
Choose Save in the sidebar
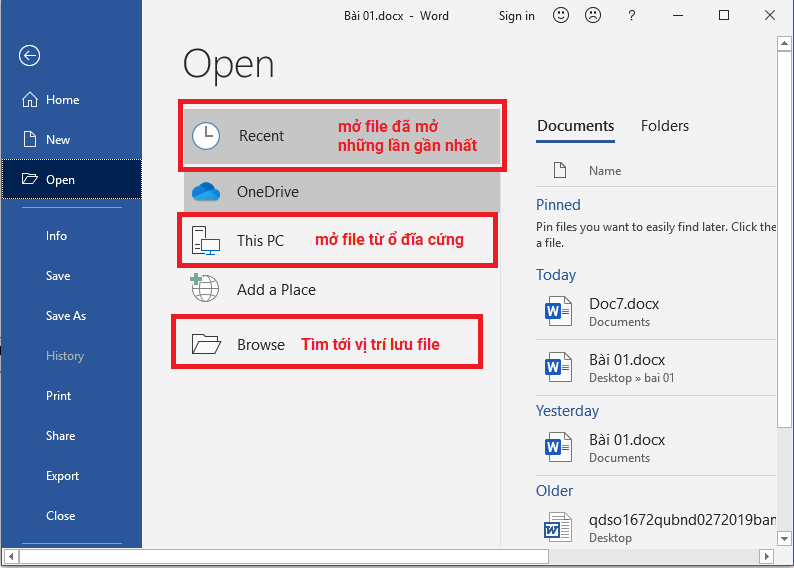coord(72,276)
